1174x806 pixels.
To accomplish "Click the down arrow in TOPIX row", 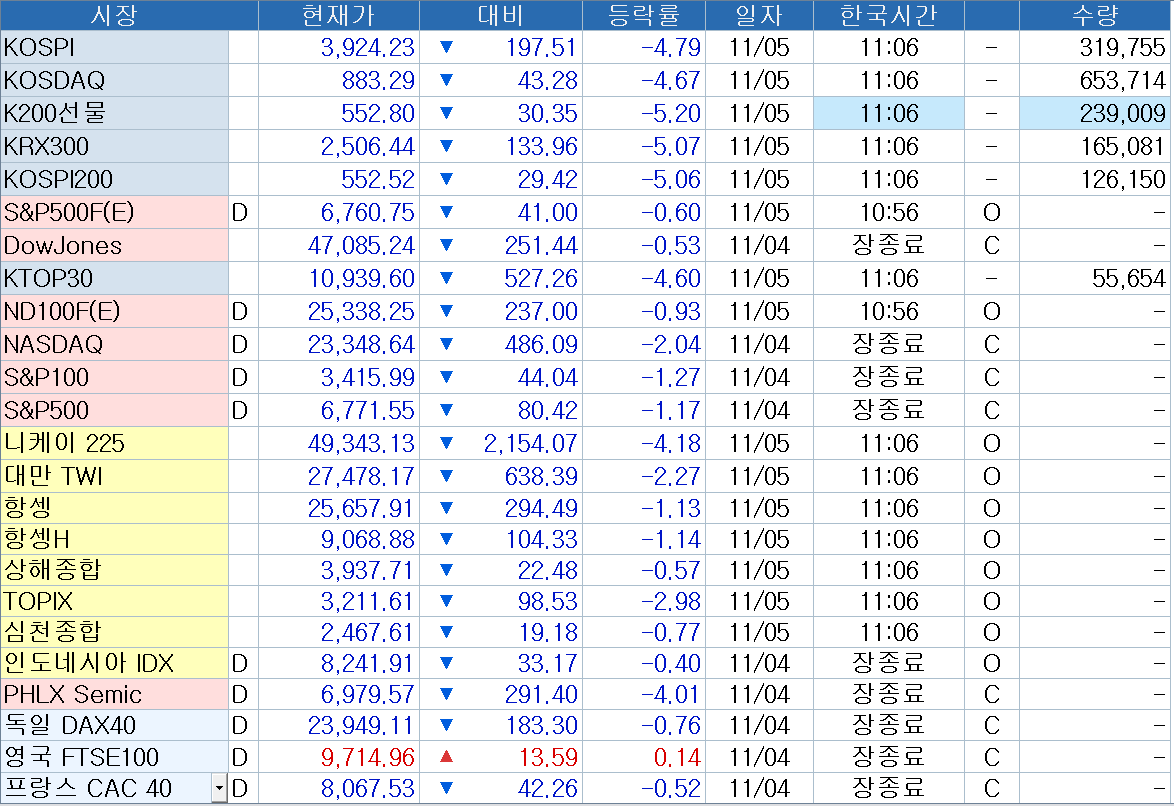I will tap(446, 602).
